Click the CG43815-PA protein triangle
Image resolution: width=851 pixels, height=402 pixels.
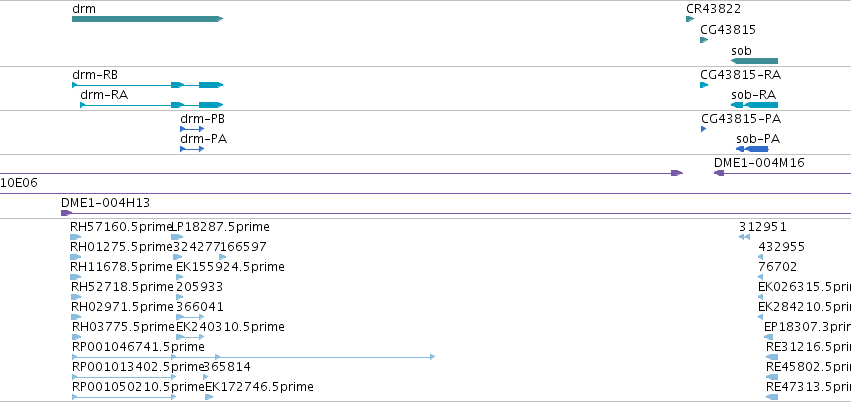pos(703,129)
